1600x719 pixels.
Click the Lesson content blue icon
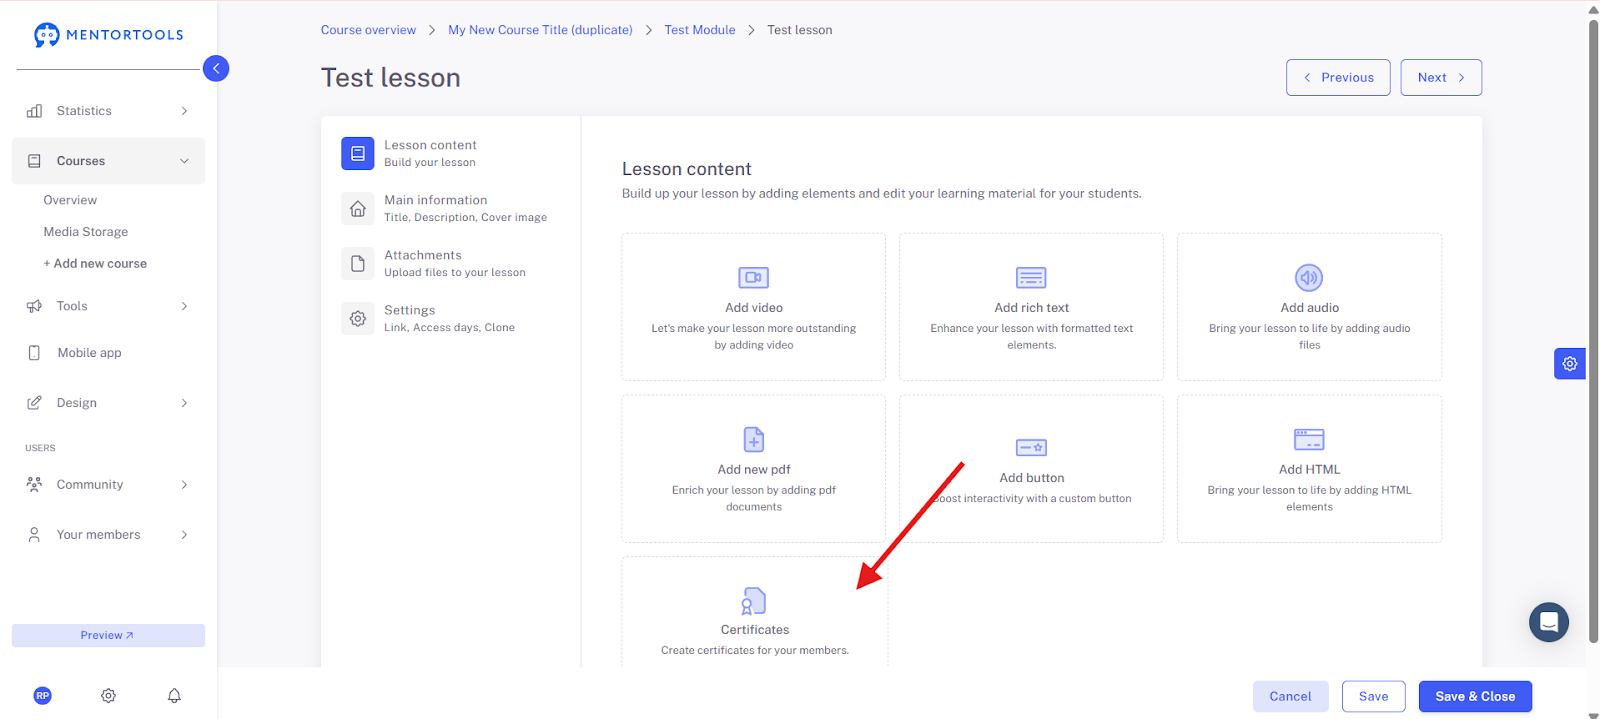coord(358,154)
